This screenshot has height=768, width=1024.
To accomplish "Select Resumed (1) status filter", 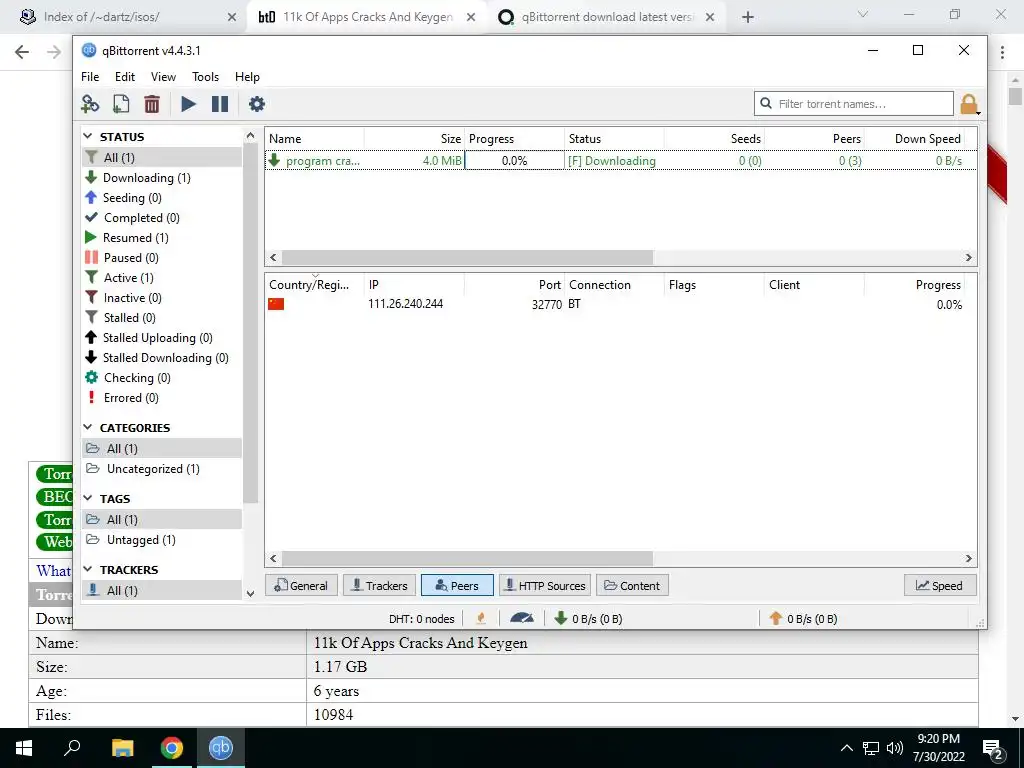I will (x=162, y=238).
